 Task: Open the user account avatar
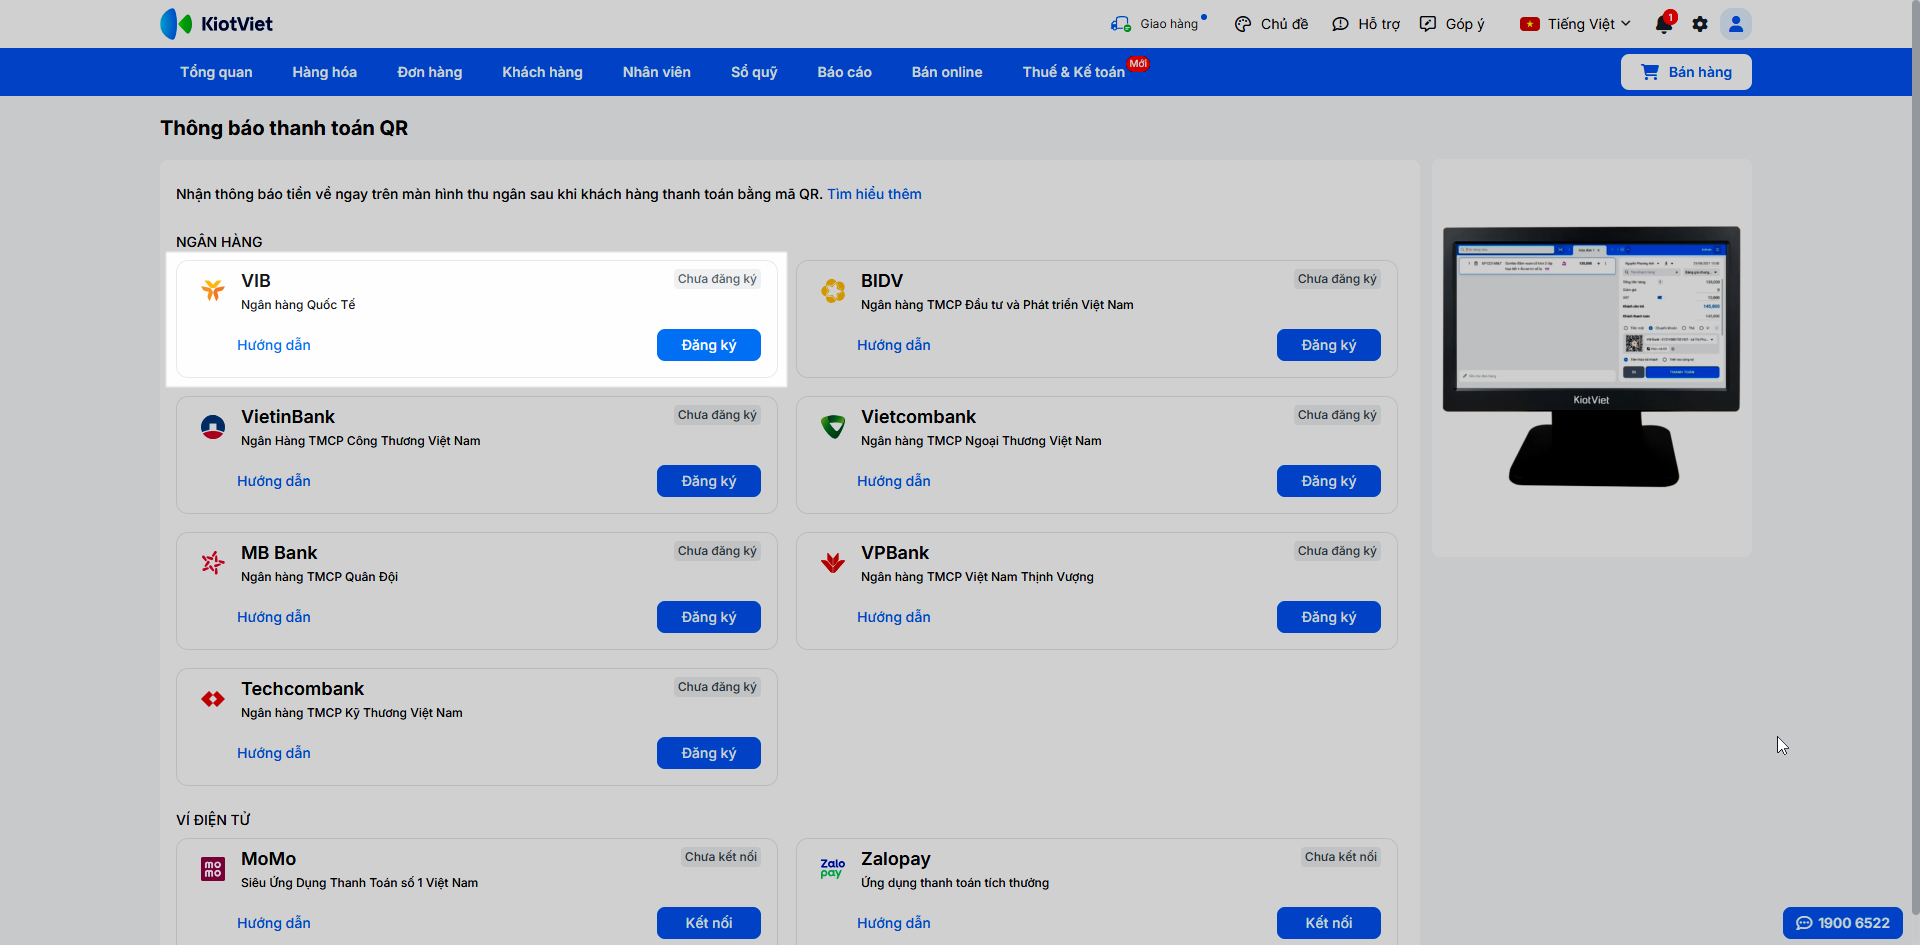tap(1736, 24)
